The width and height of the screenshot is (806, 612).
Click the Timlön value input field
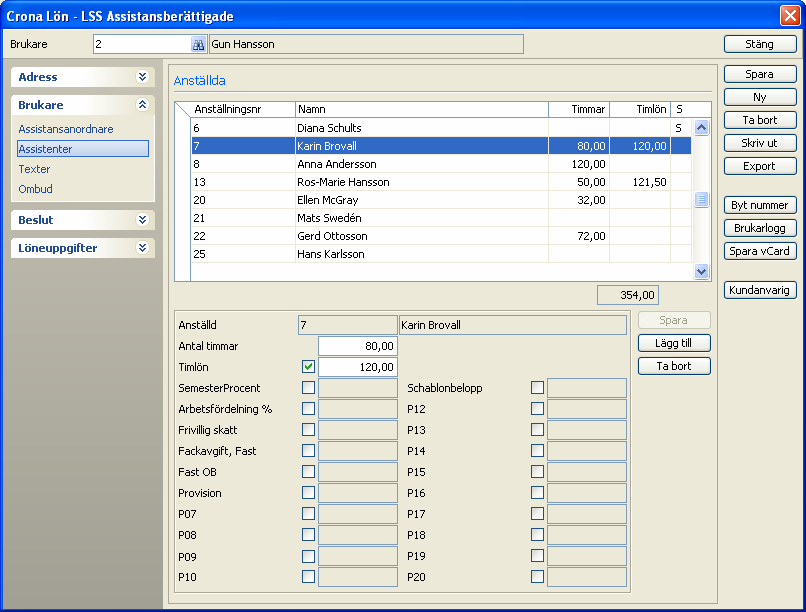[x=358, y=367]
